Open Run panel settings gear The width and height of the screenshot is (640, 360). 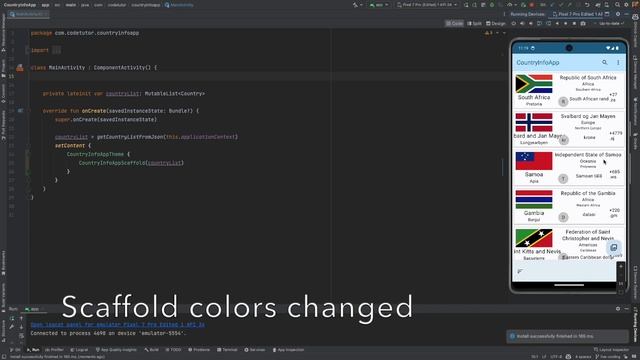click(x=618, y=309)
